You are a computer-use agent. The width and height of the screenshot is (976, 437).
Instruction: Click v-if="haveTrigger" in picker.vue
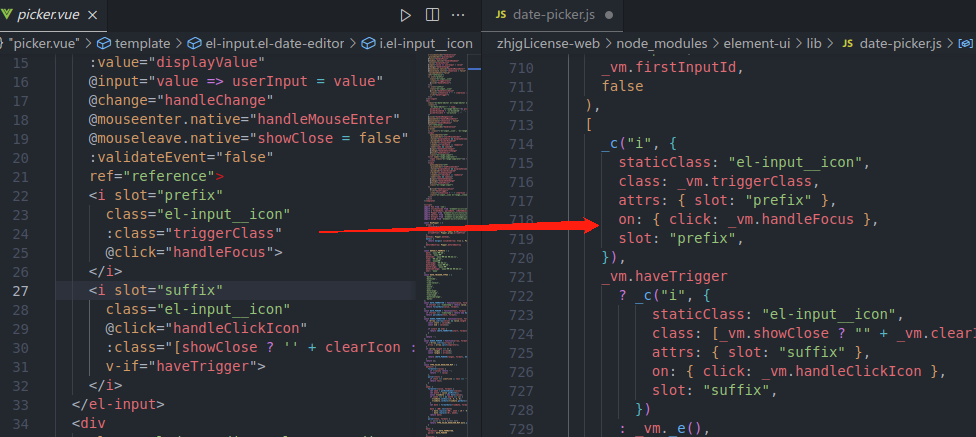click(185, 366)
